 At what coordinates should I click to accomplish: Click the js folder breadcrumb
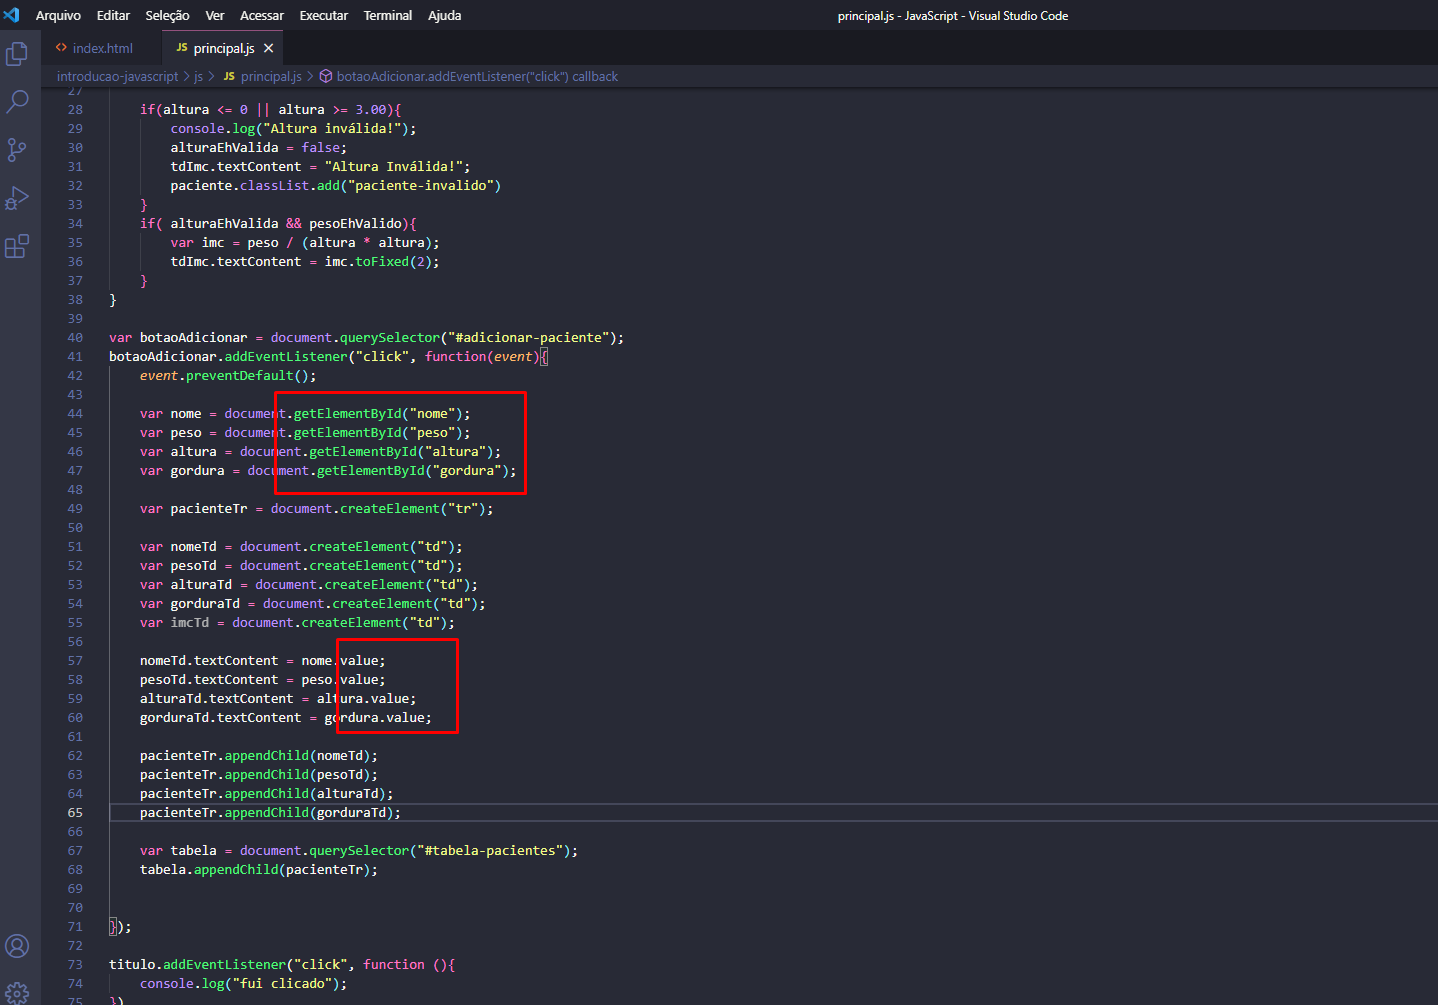[198, 76]
